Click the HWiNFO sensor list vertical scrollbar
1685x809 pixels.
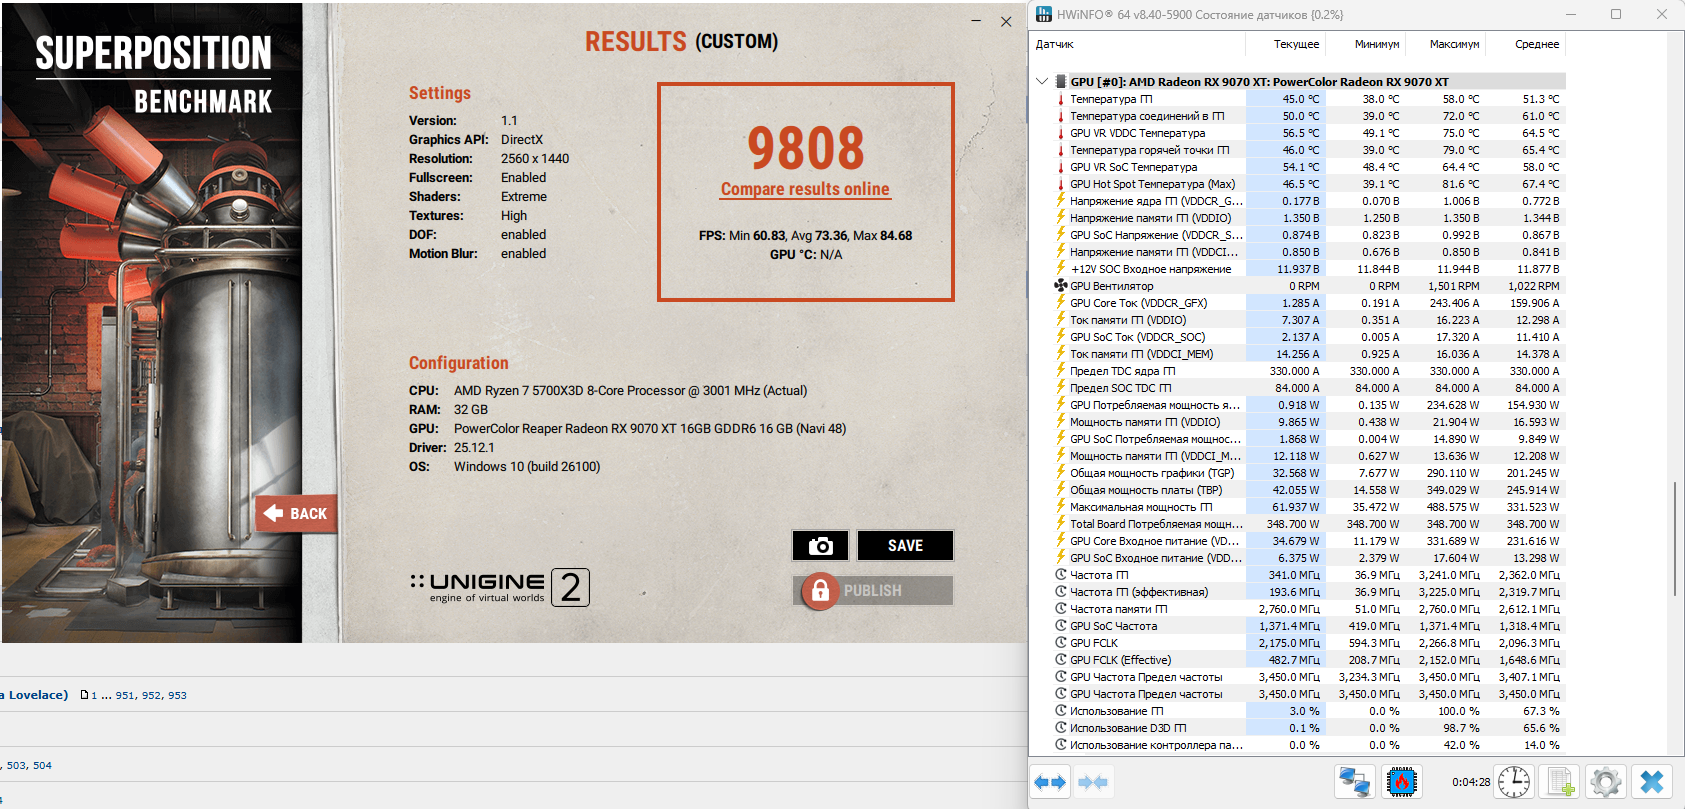[1674, 540]
